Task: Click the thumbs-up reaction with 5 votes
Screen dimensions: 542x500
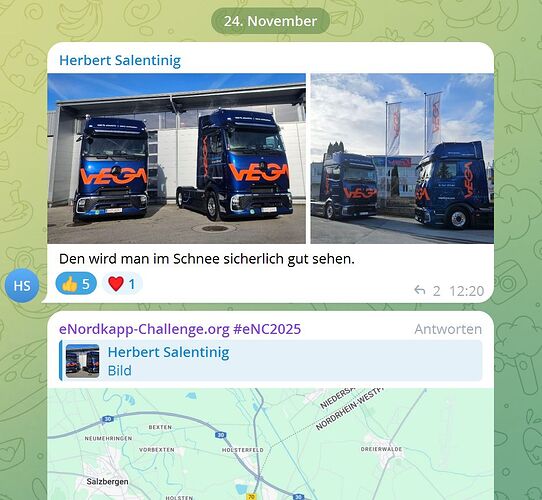Action: tap(76, 284)
